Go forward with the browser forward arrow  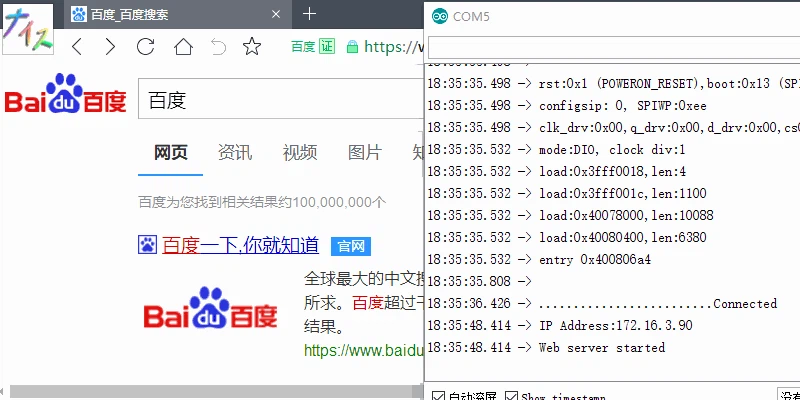110,47
